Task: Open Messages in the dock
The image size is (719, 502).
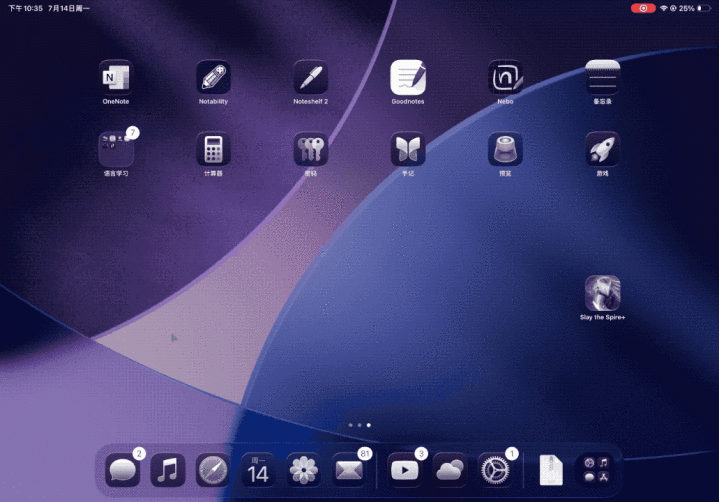Action: pyautogui.click(x=123, y=469)
